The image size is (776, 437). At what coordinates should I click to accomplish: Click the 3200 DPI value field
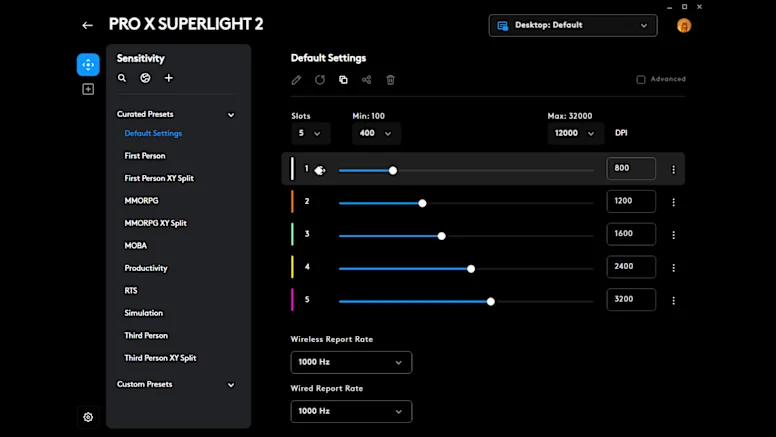631,299
